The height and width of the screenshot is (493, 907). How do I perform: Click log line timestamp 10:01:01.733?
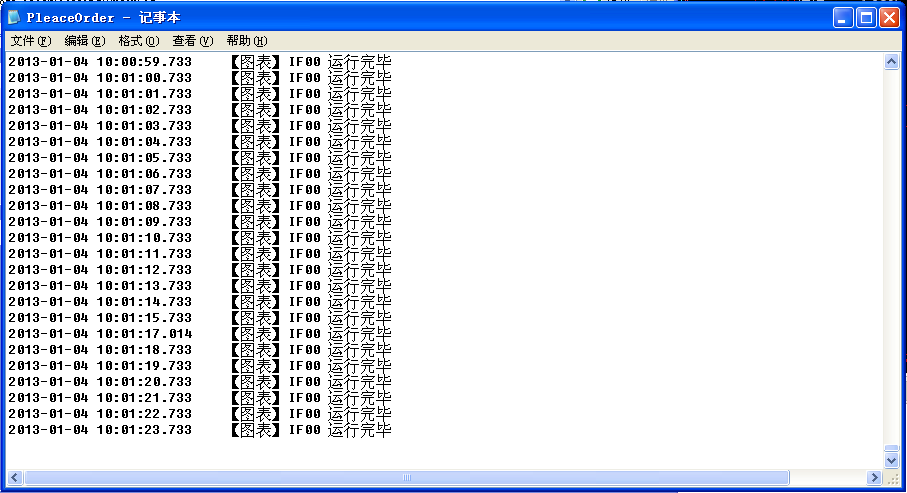click(x=143, y=94)
